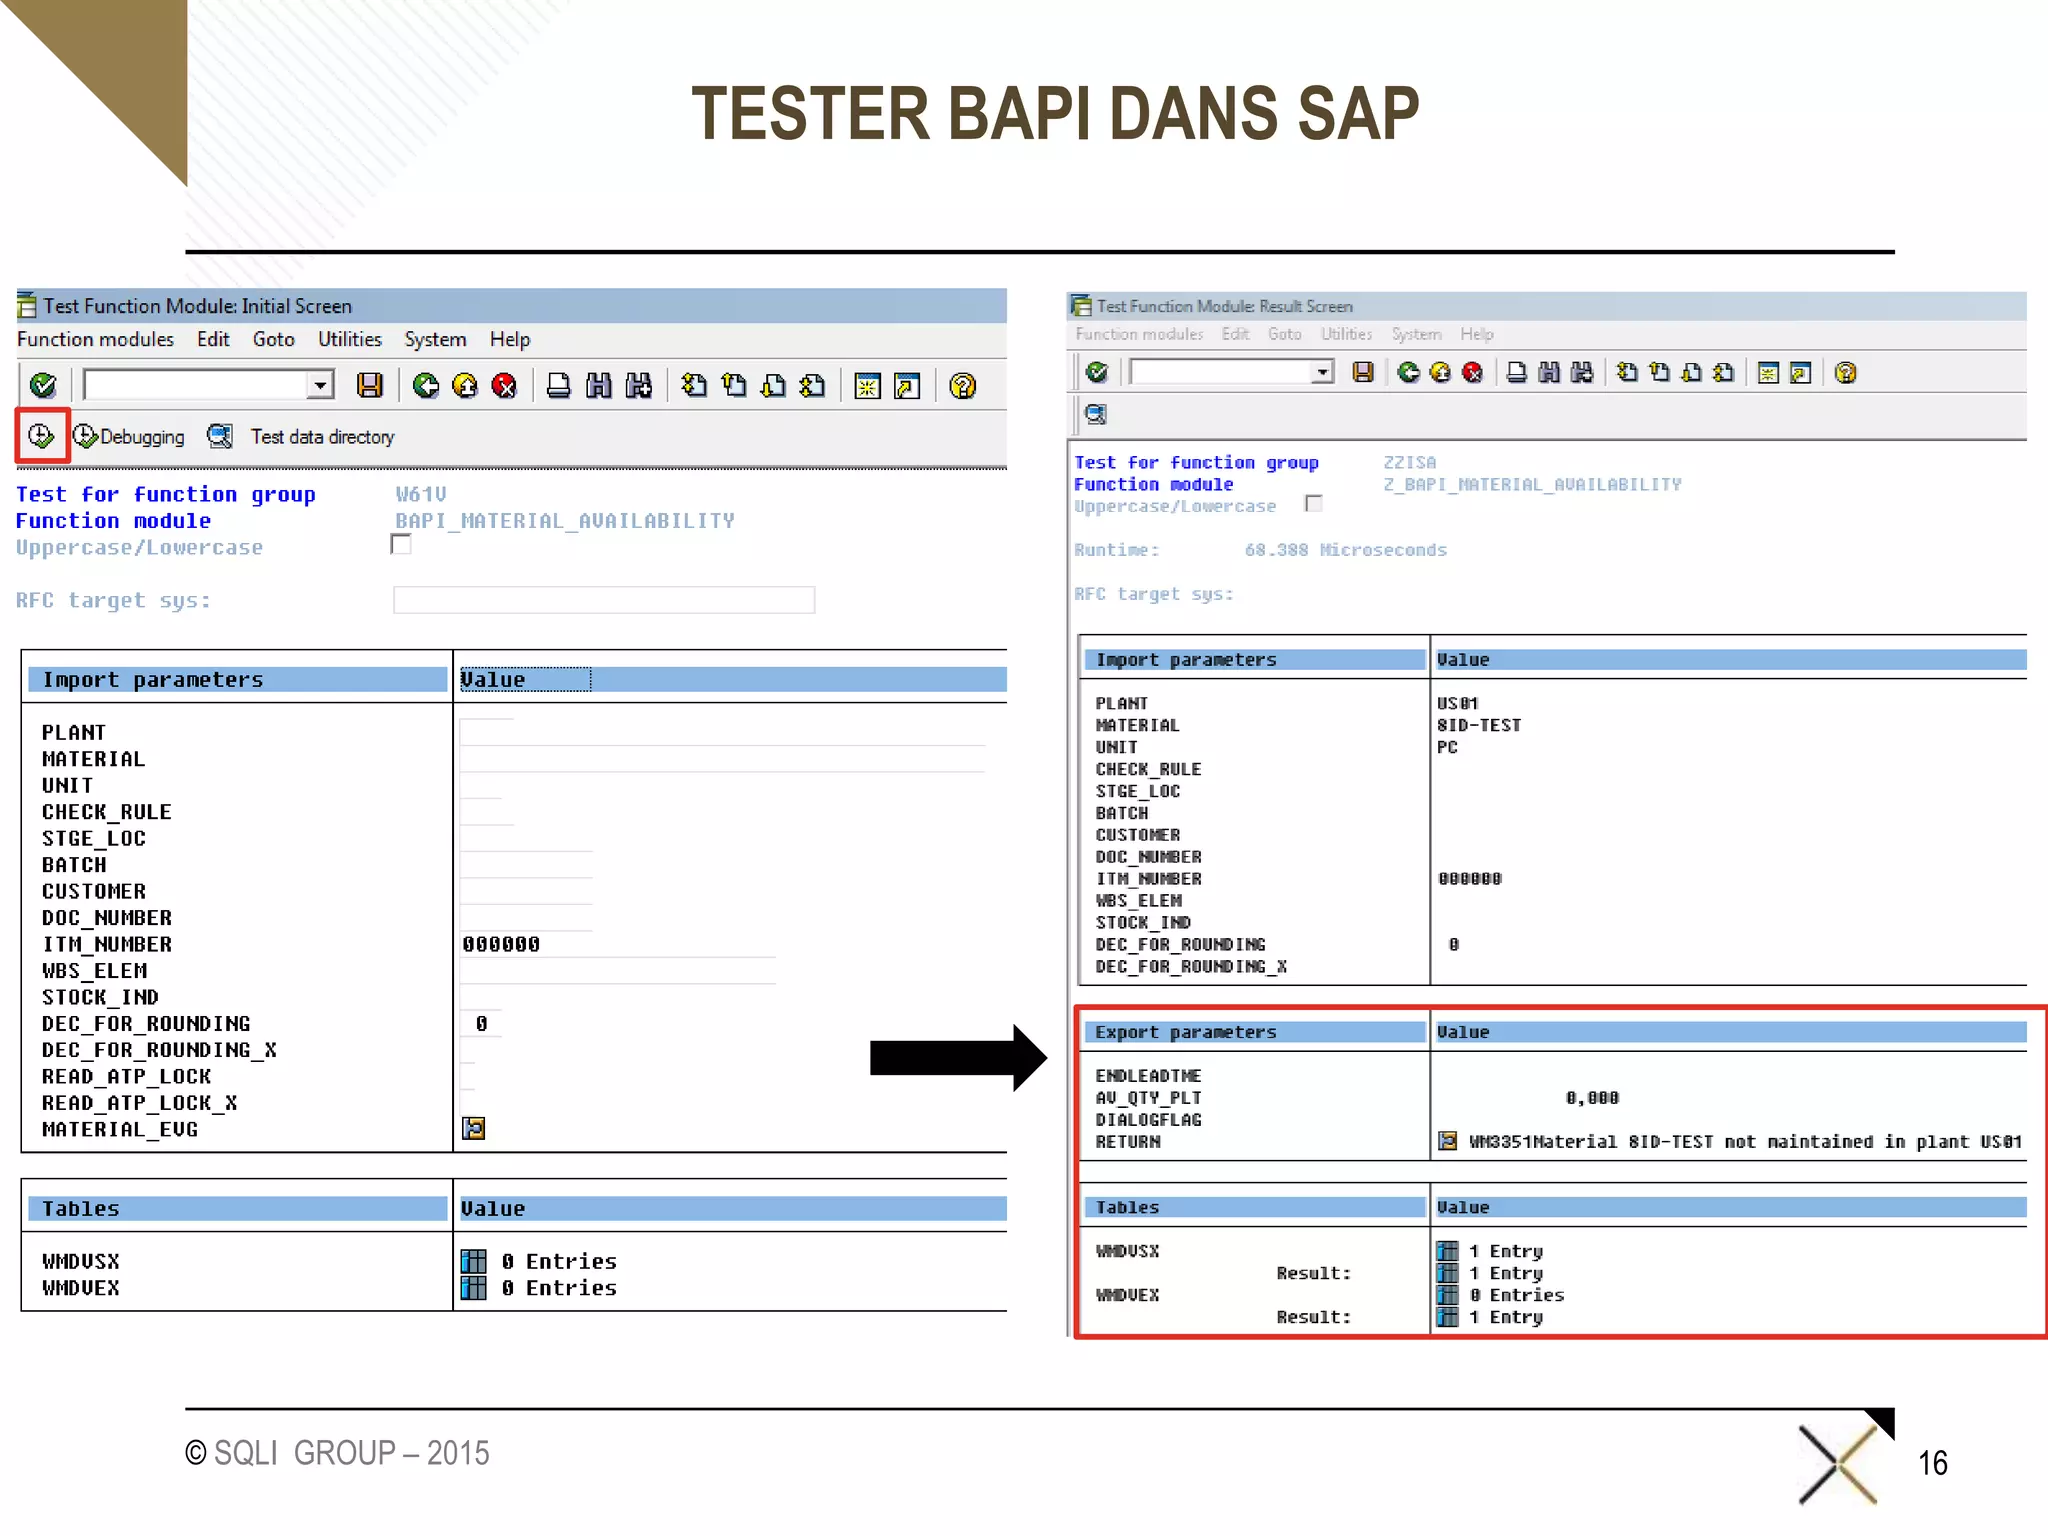Open MATERIAL_EVG structure icon in Initial Screen
This screenshot has height=1536, width=2048.
474,1129
